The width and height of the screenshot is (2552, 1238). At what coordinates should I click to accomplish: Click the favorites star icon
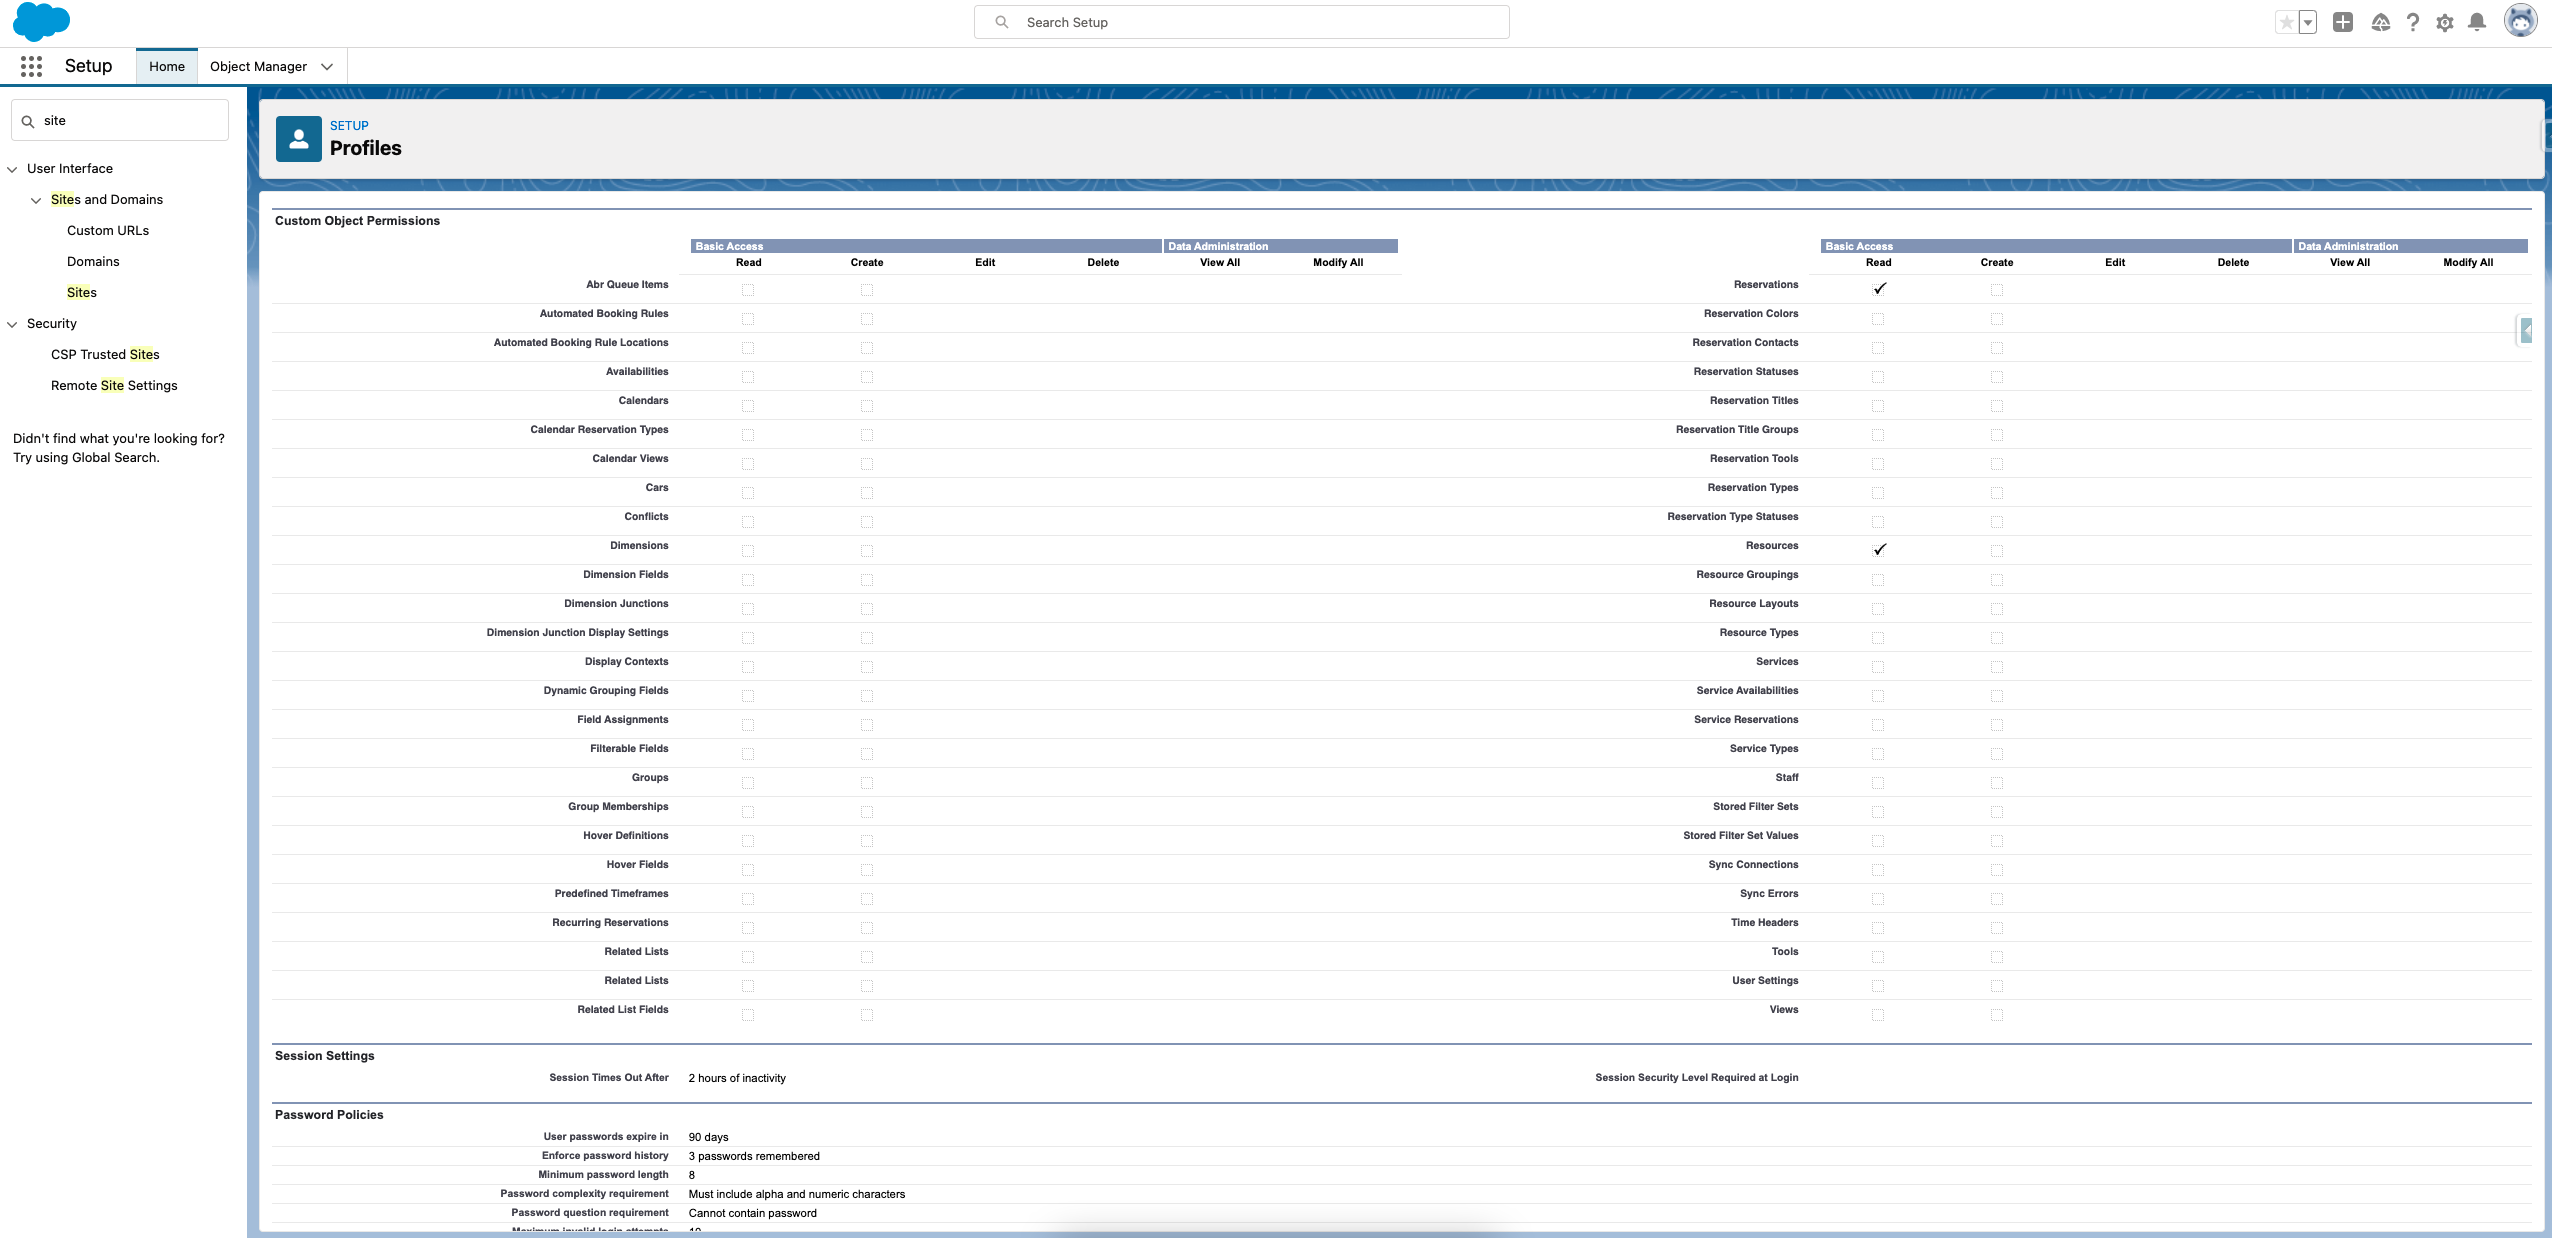pyautogui.click(x=2286, y=22)
